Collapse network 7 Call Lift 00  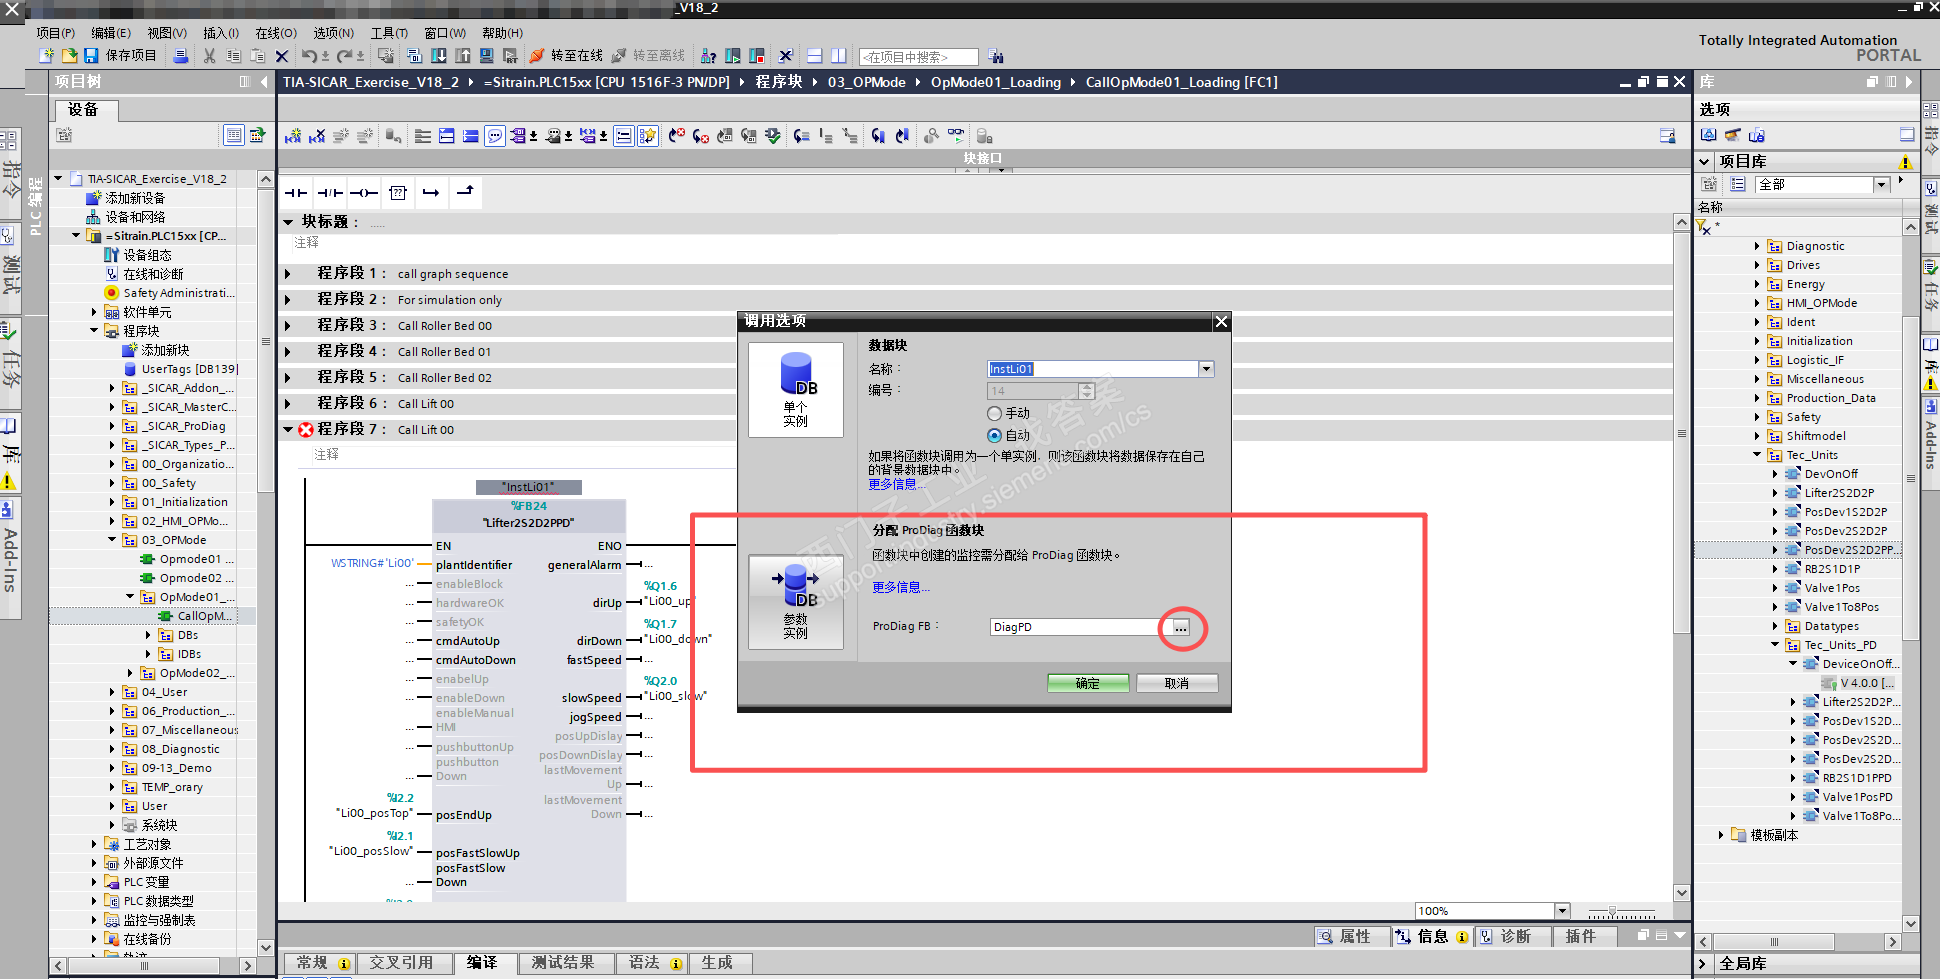coord(288,430)
